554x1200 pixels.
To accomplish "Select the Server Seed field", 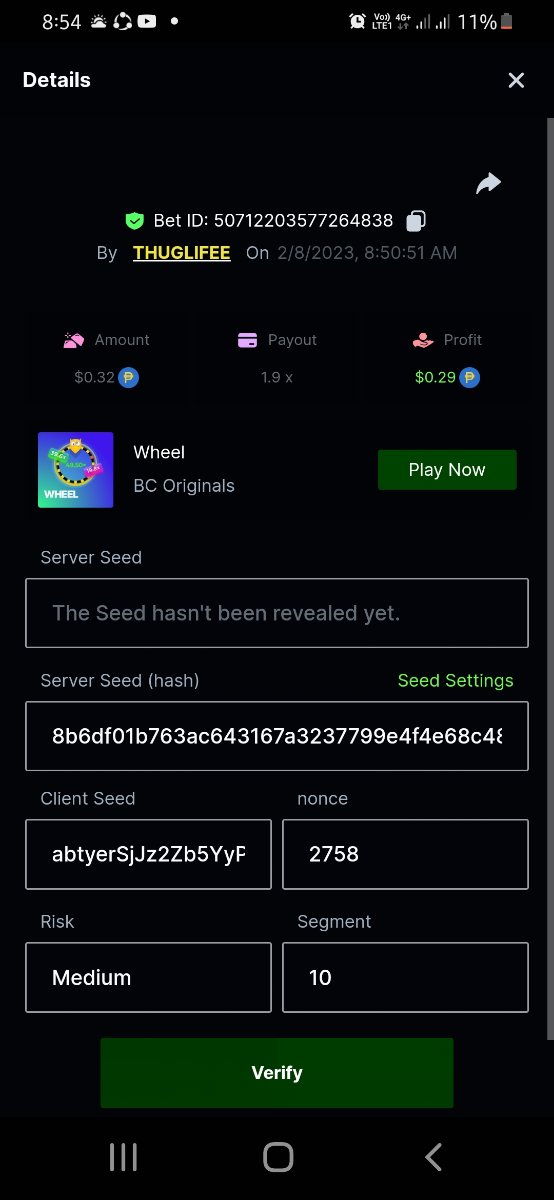I will click(277, 613).
